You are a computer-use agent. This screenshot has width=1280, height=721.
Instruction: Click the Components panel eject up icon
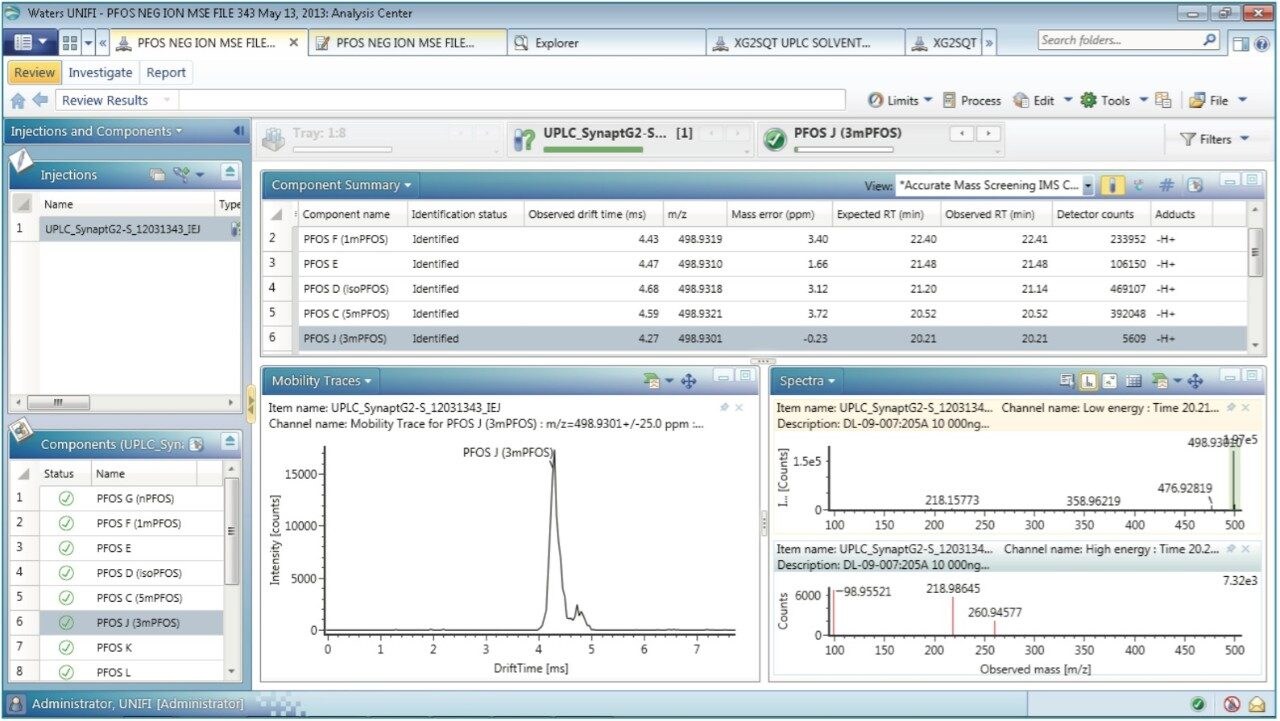pyautogui.click(x=230, y=442)
